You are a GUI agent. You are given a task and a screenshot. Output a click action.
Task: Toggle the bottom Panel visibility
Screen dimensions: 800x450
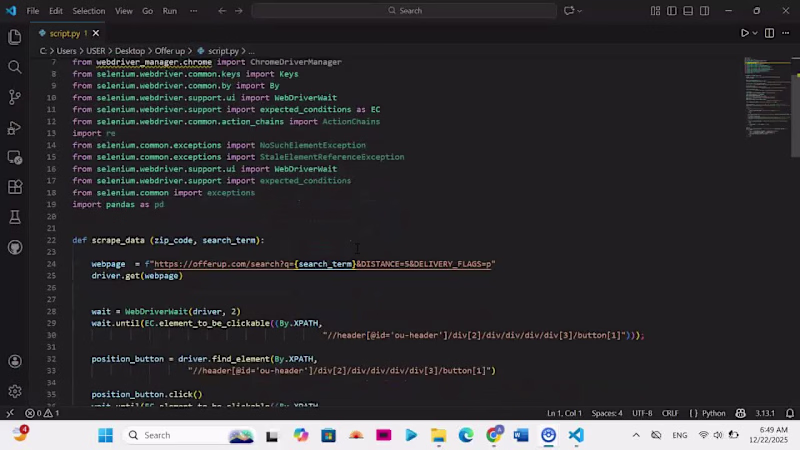(688, 11)
